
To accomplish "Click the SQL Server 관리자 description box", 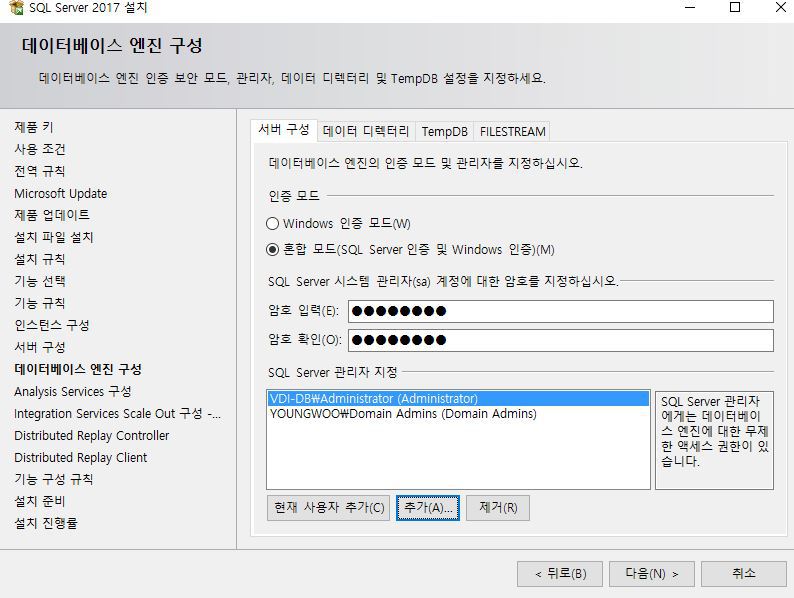I will 714,440.
